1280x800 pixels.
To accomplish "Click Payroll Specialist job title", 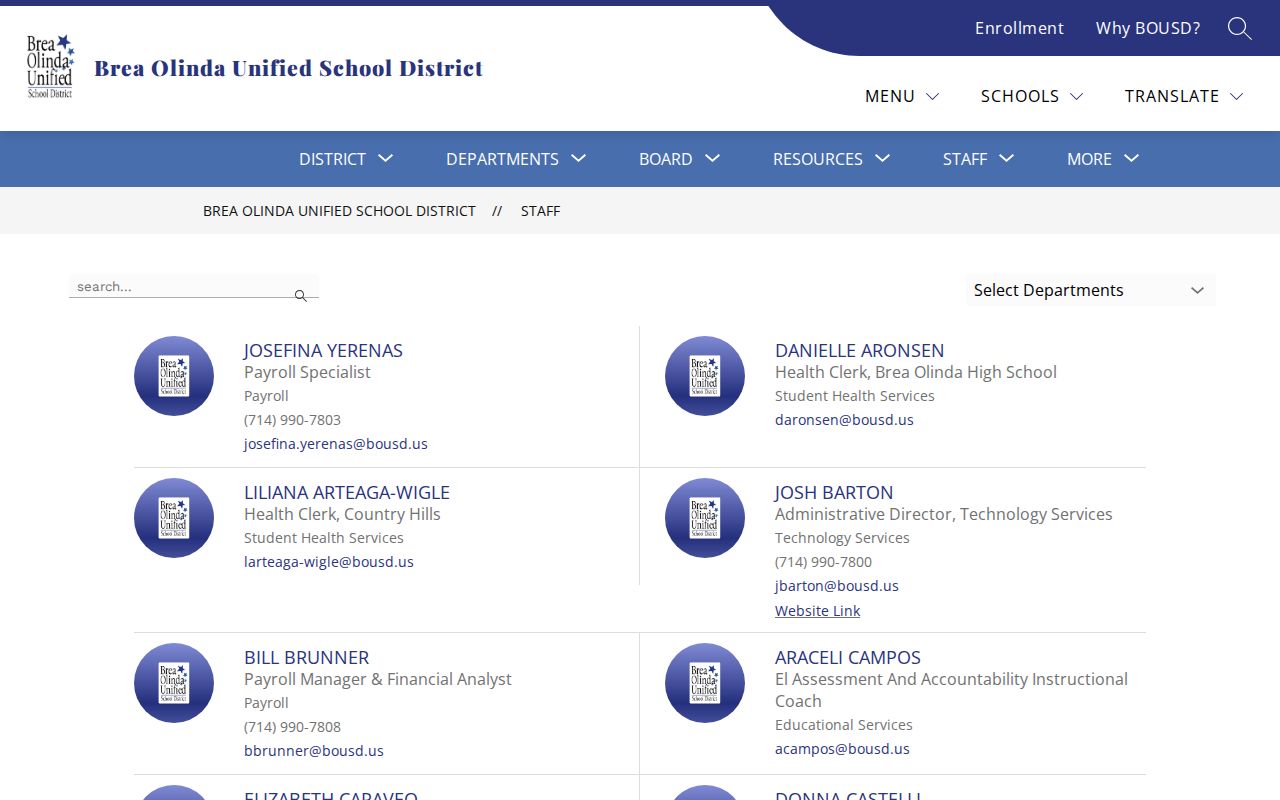I will 307,372.
